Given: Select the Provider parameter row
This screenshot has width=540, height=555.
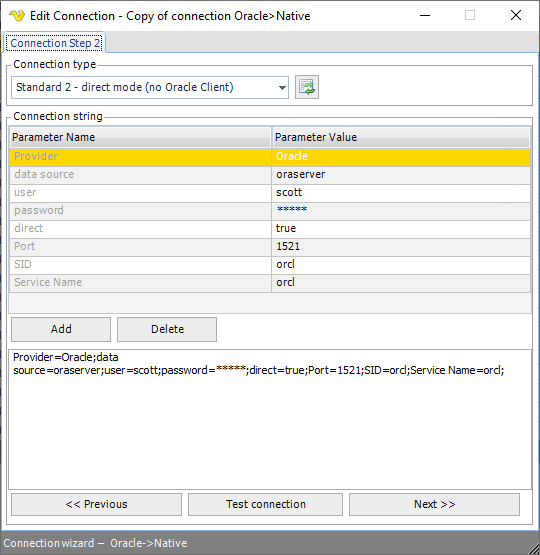Looking at the screenshot, I should [x=270, y=157].
